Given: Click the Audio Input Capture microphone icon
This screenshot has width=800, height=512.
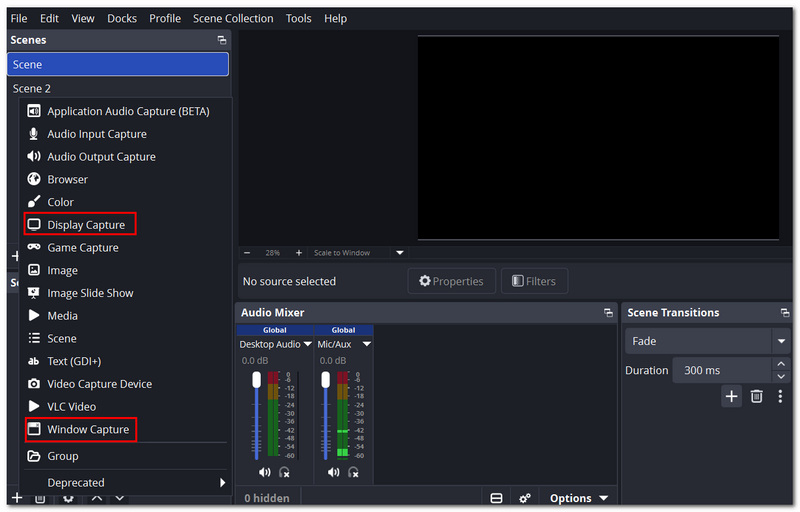Looking at the screenshot, I should [x=34, y=134].
